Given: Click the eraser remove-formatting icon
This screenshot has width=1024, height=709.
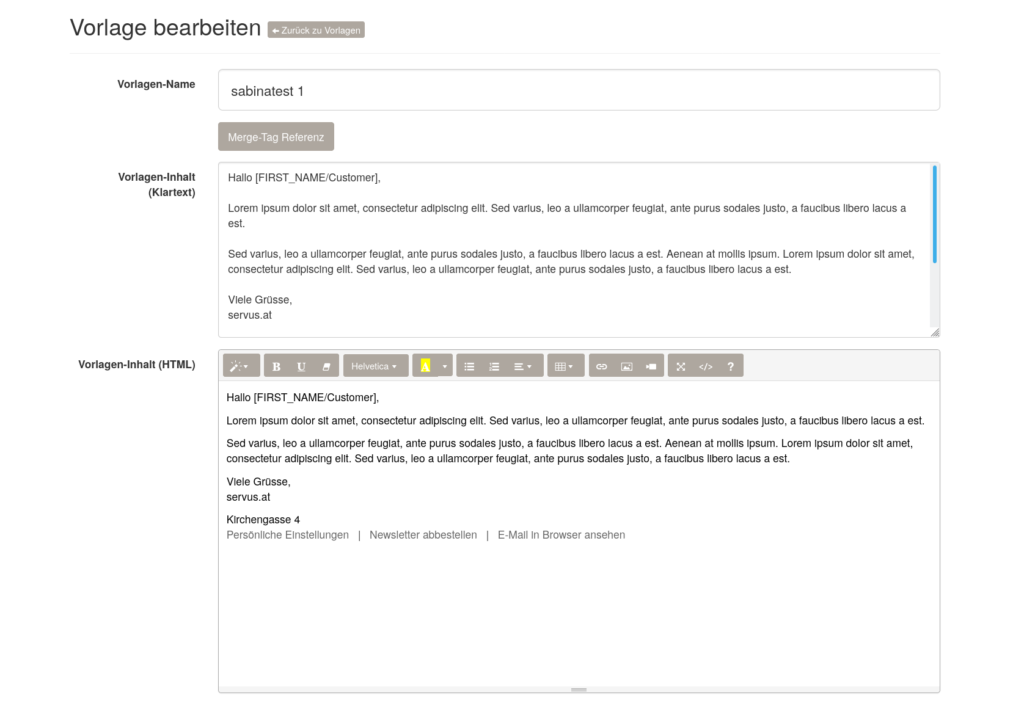Looking at the screenshot, I should 326,366.
